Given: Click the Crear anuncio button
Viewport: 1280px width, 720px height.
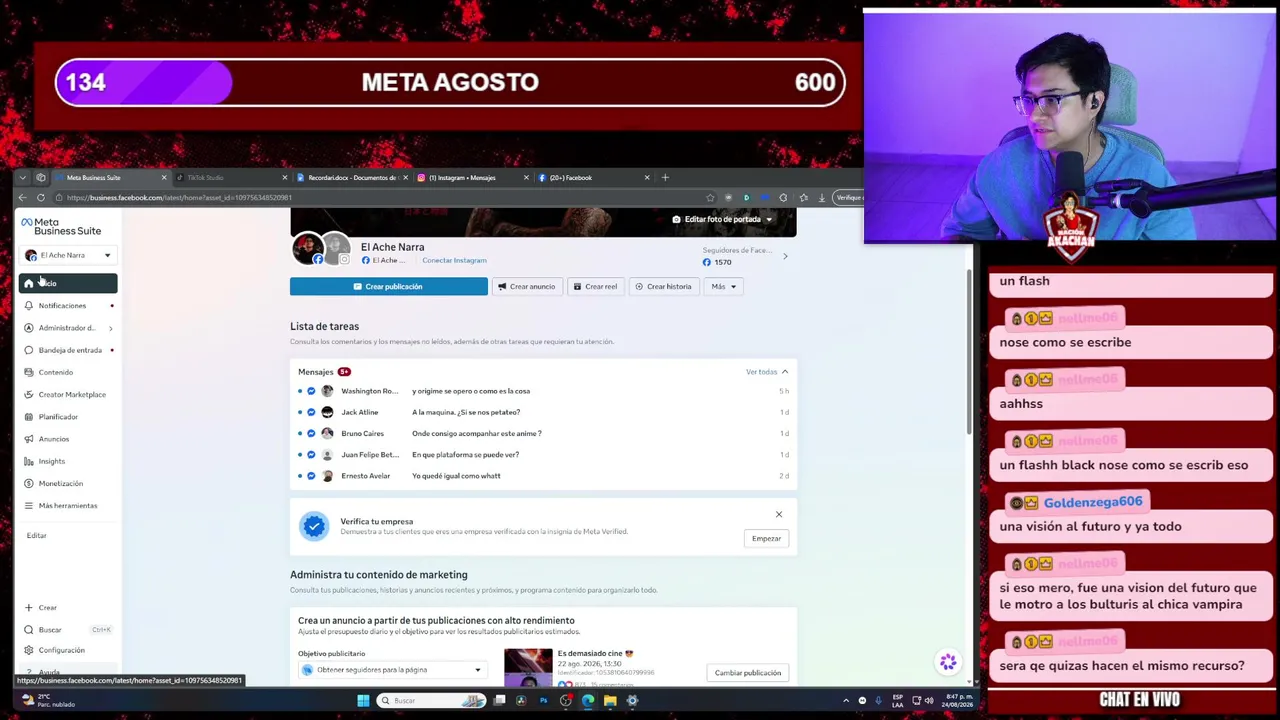Looking at the screenshot, I should click(x=527, y=286).
